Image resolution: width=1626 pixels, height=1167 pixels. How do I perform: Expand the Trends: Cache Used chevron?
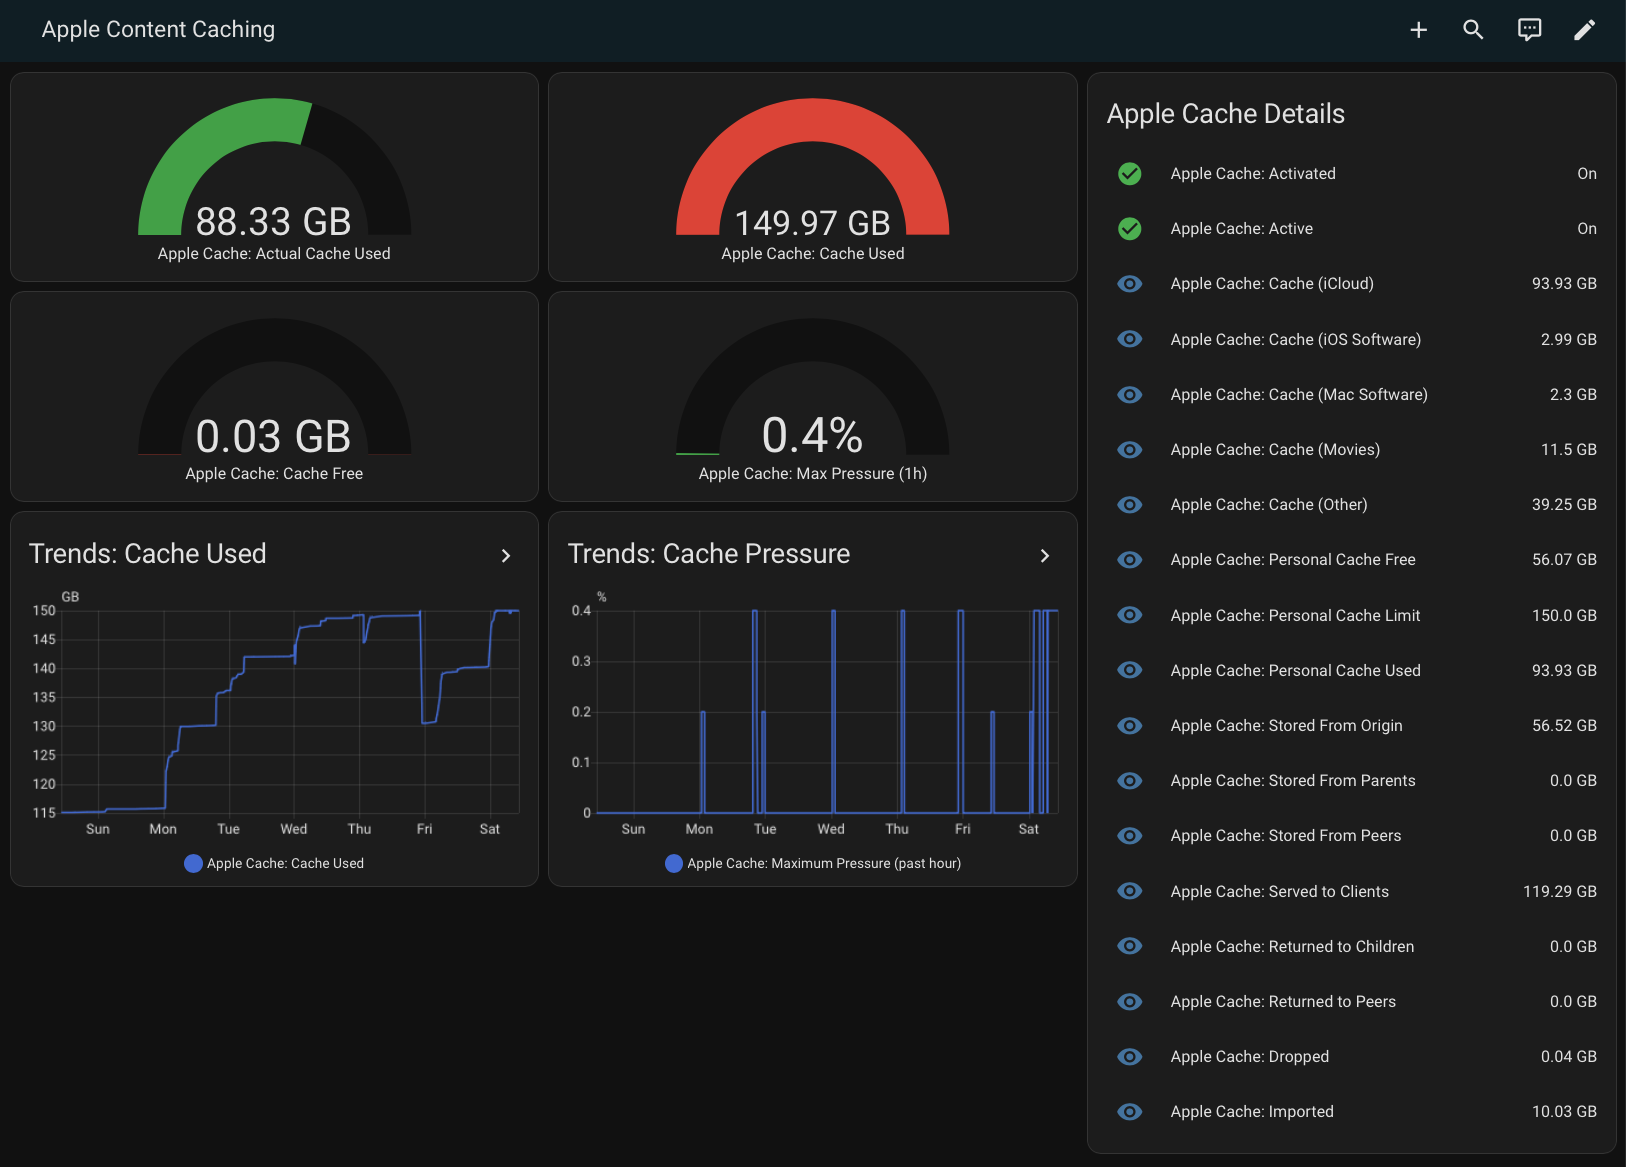pyautogui.click(x=506, y=556)
